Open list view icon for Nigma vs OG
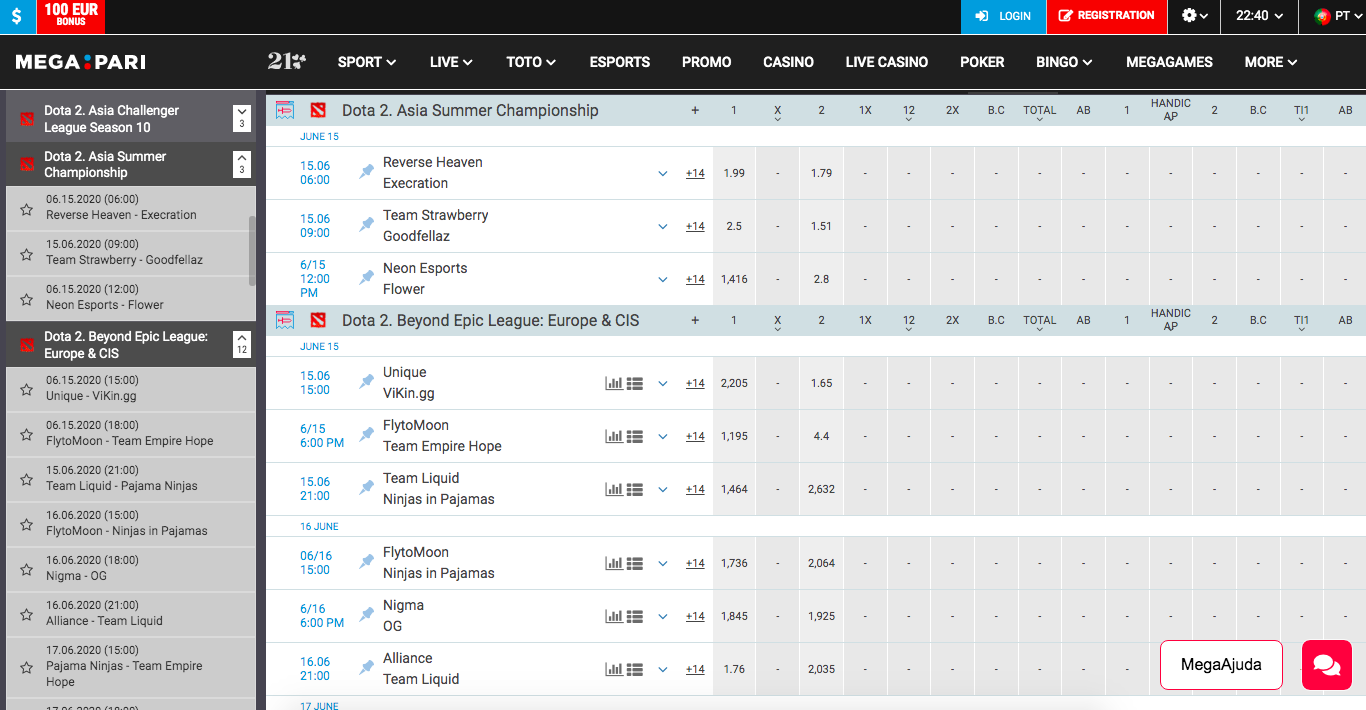The width and height of the screenshot is (1366, 710). (x=635, y=616)
